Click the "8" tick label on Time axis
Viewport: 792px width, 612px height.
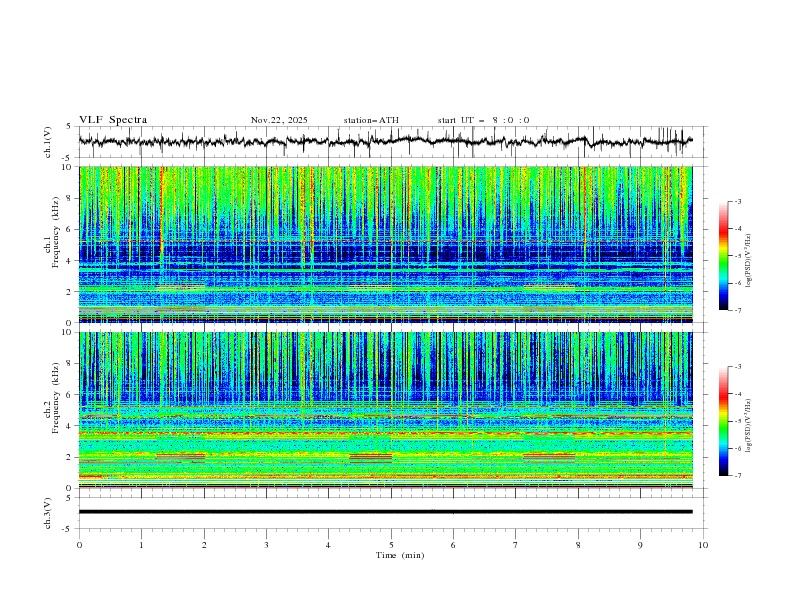tap(578, 545)
